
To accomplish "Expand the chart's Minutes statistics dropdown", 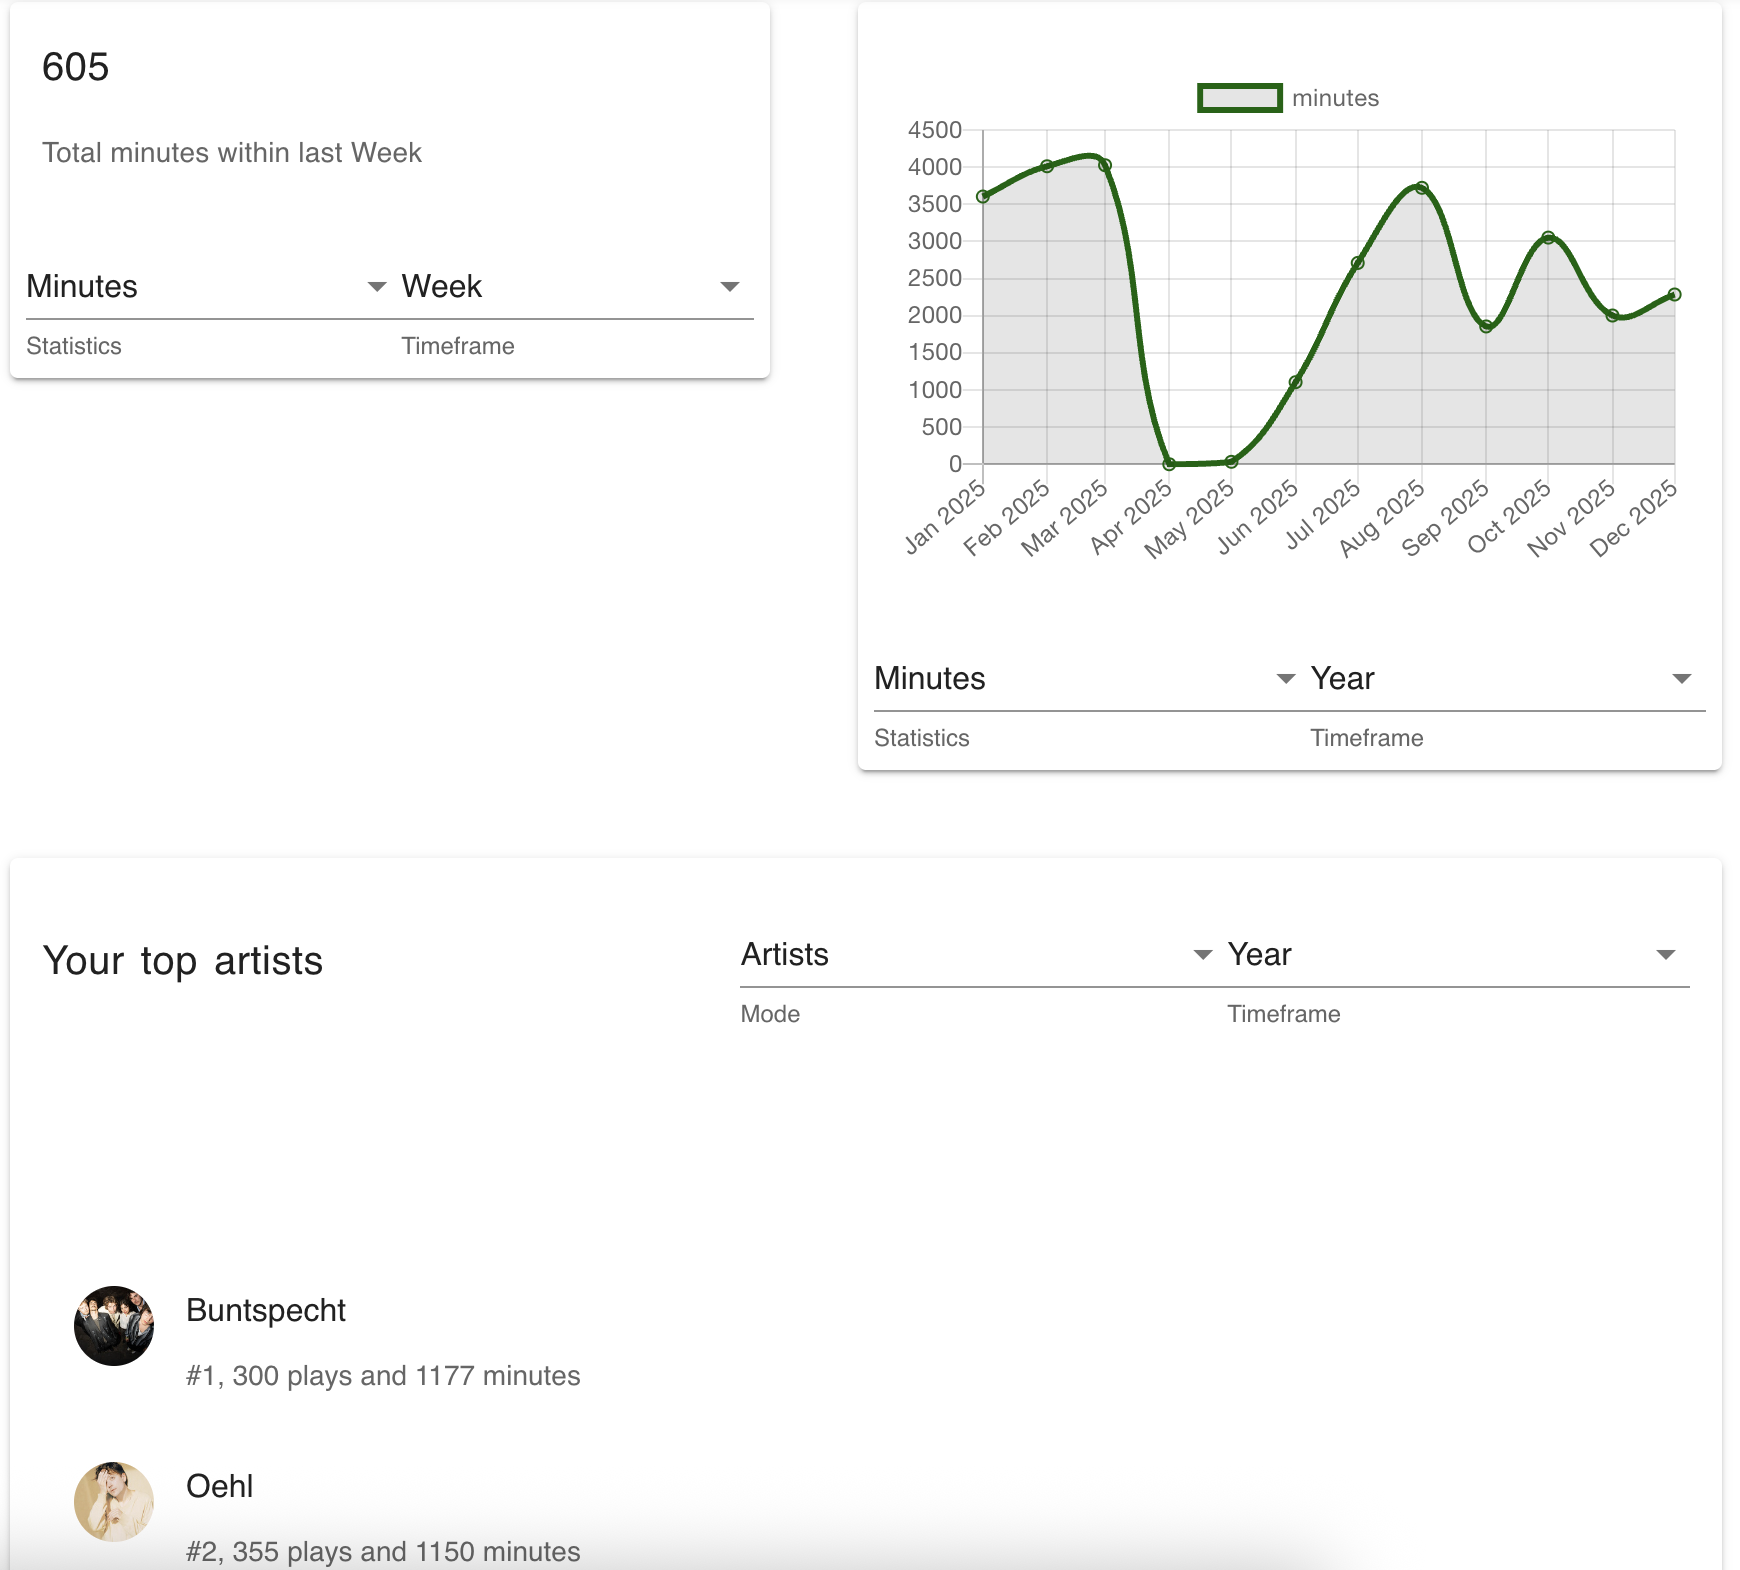I will (x=1084, y=679).
